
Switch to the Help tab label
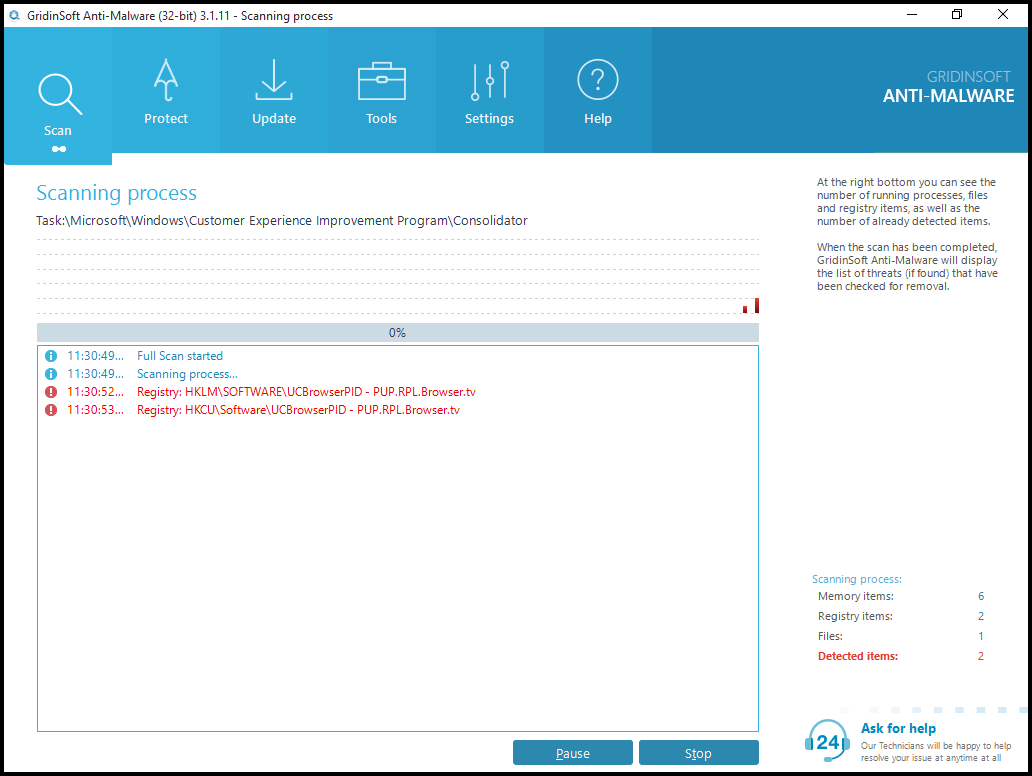(x=598, y=118)
